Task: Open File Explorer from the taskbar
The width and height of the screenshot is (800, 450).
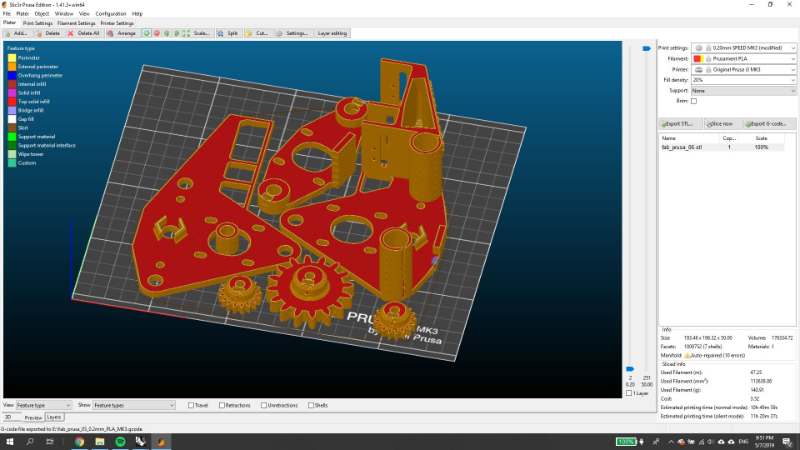Action: (100, 442)
